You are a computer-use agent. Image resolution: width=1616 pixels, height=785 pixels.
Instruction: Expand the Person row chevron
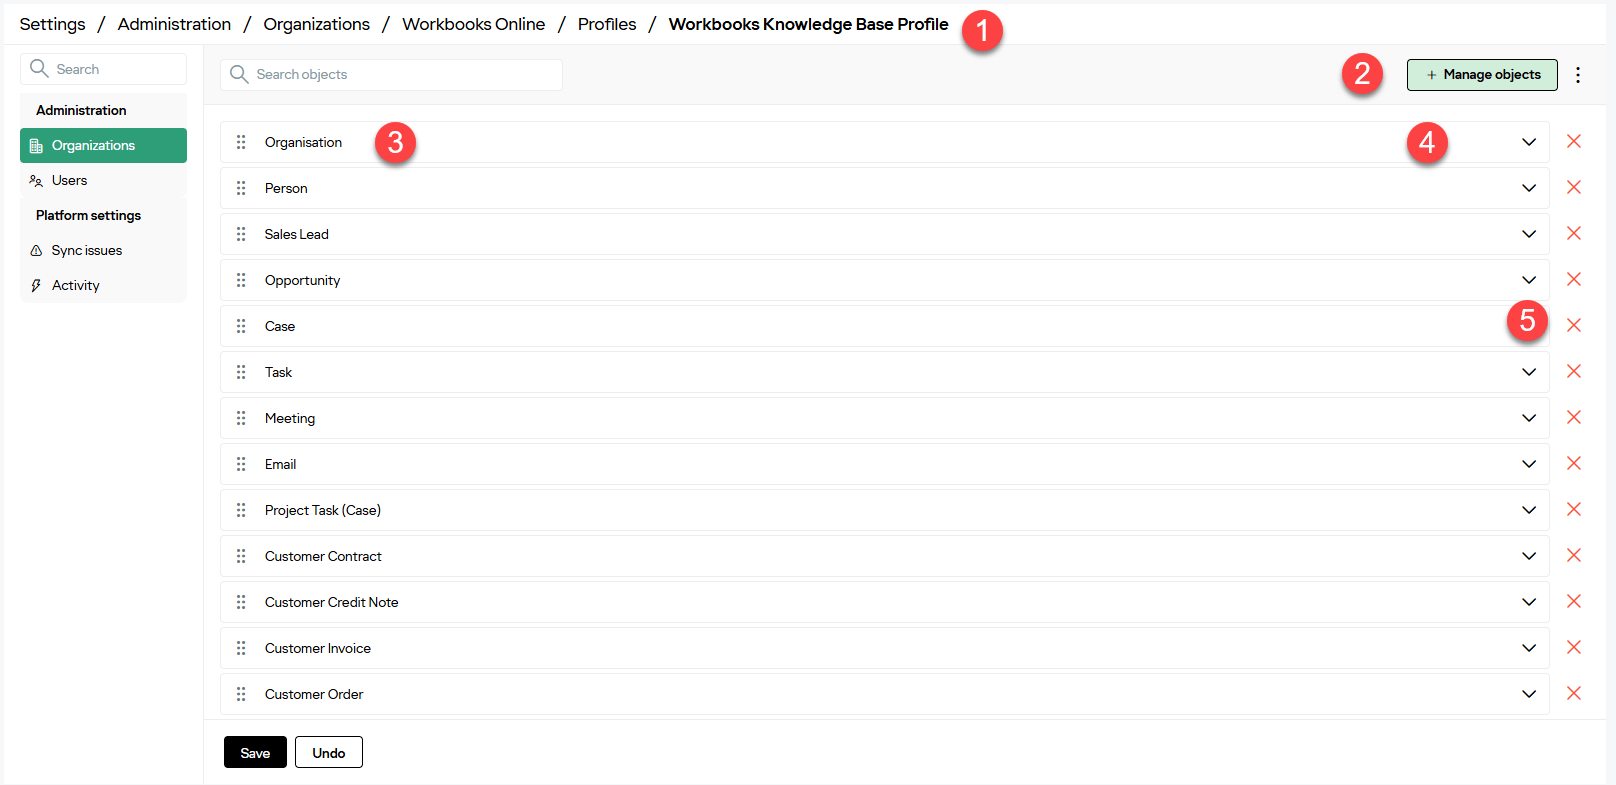click(x=1529, y=188)
